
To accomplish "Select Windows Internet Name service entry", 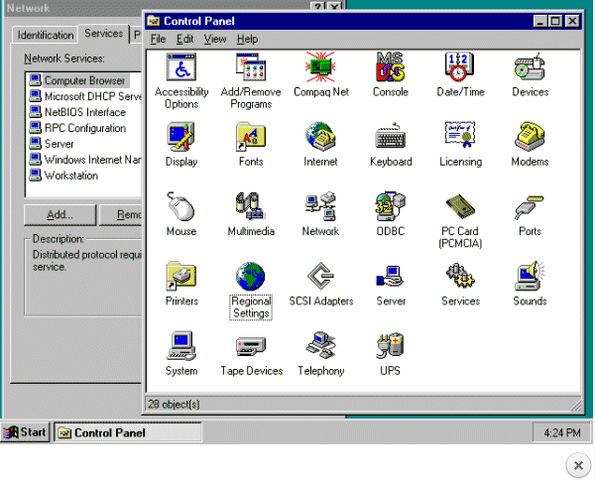I will pos(85,160).
